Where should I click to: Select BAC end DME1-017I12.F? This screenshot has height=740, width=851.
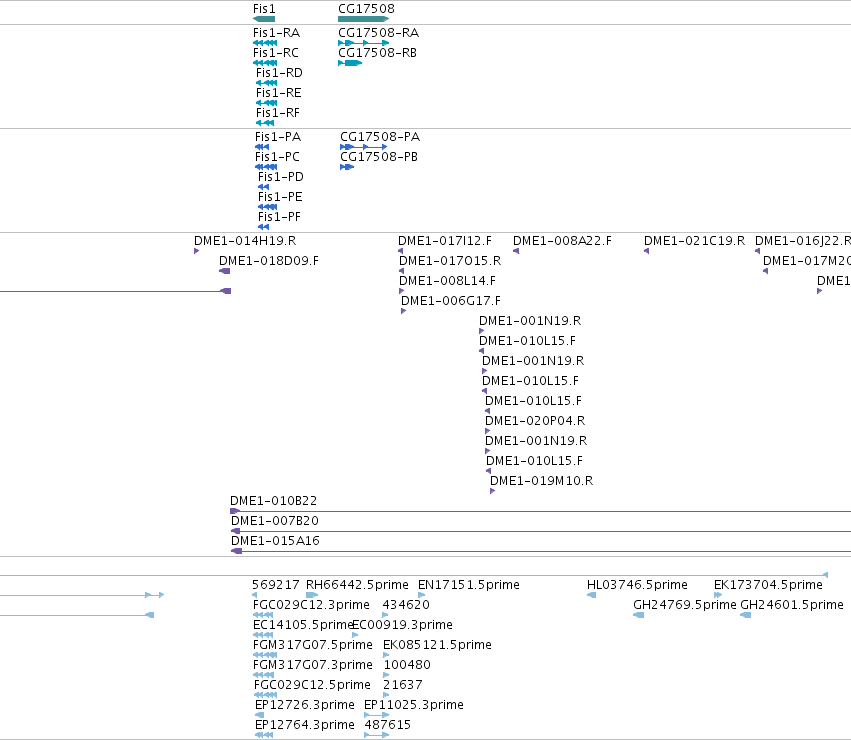click(444, 241)
